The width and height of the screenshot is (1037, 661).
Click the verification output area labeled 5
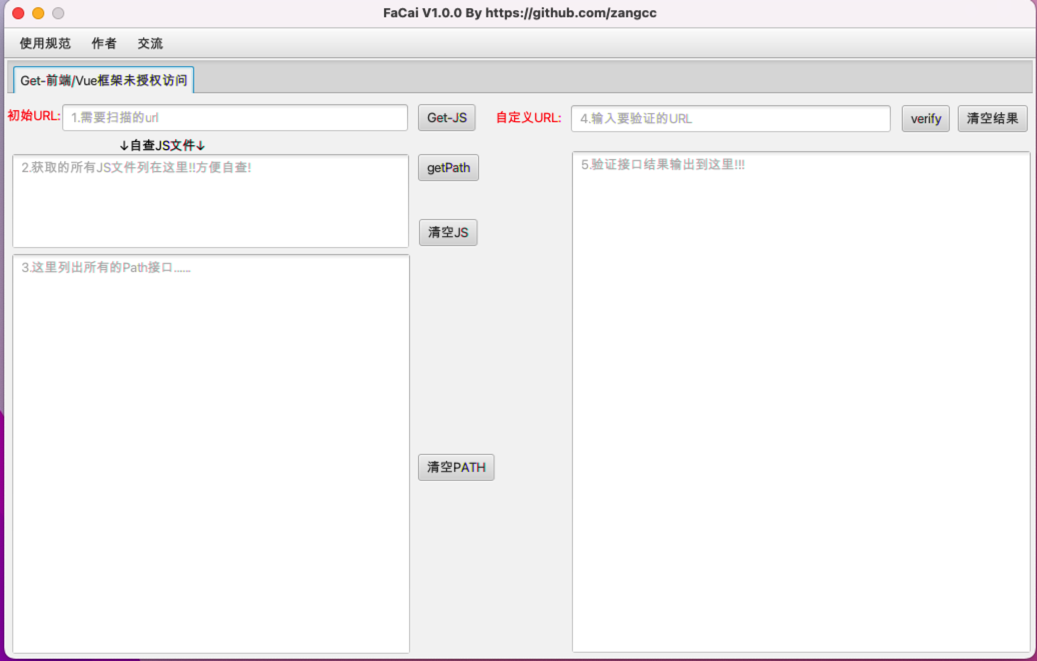pos(800,400)
